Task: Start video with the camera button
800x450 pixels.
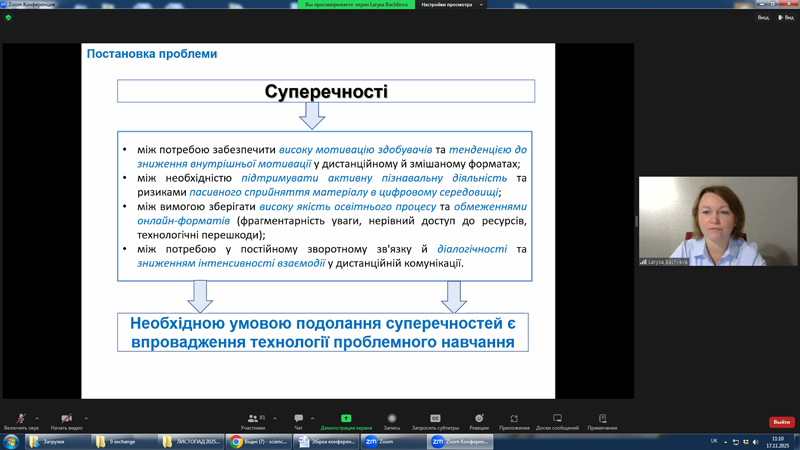Action: pos(66,419)
